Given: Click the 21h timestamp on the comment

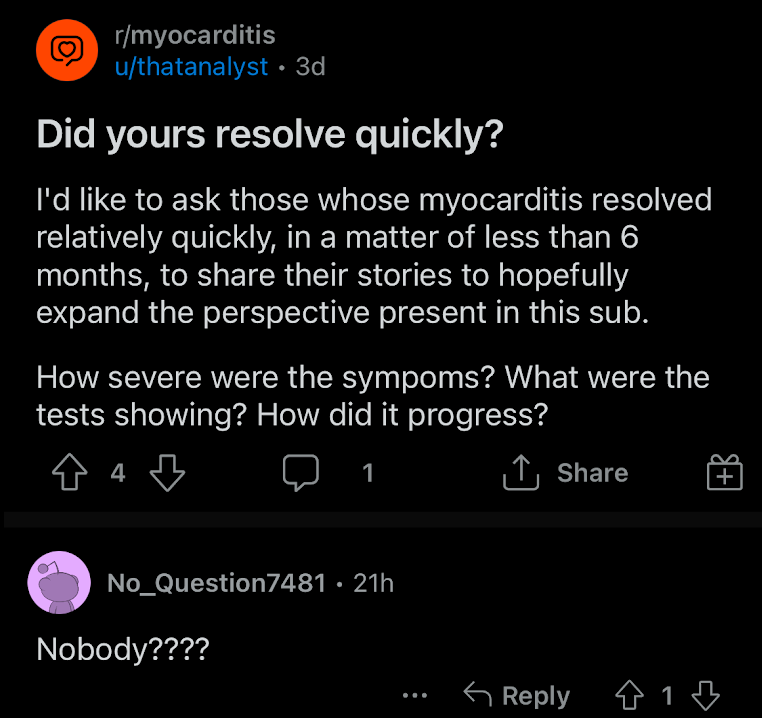Looking at the screenshot, I should tap(373, 583).
